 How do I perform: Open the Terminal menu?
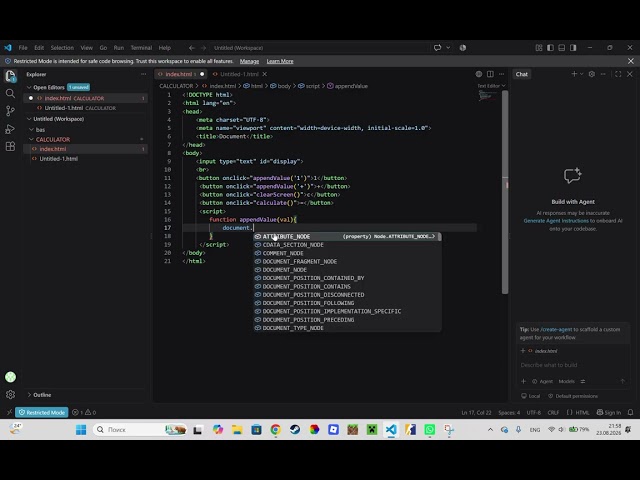point(141,48)
